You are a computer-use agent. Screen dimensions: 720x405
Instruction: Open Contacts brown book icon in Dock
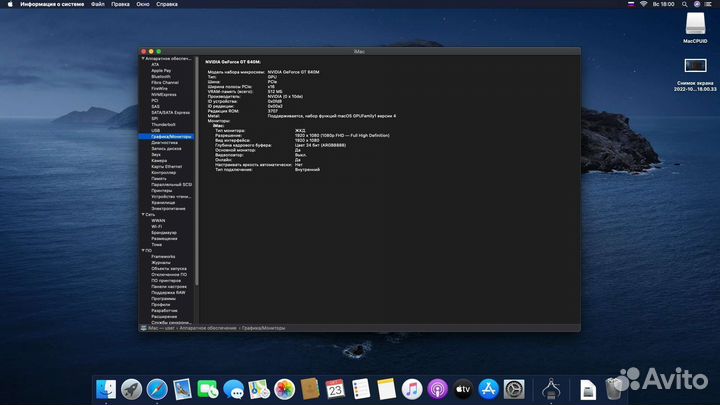310,389
